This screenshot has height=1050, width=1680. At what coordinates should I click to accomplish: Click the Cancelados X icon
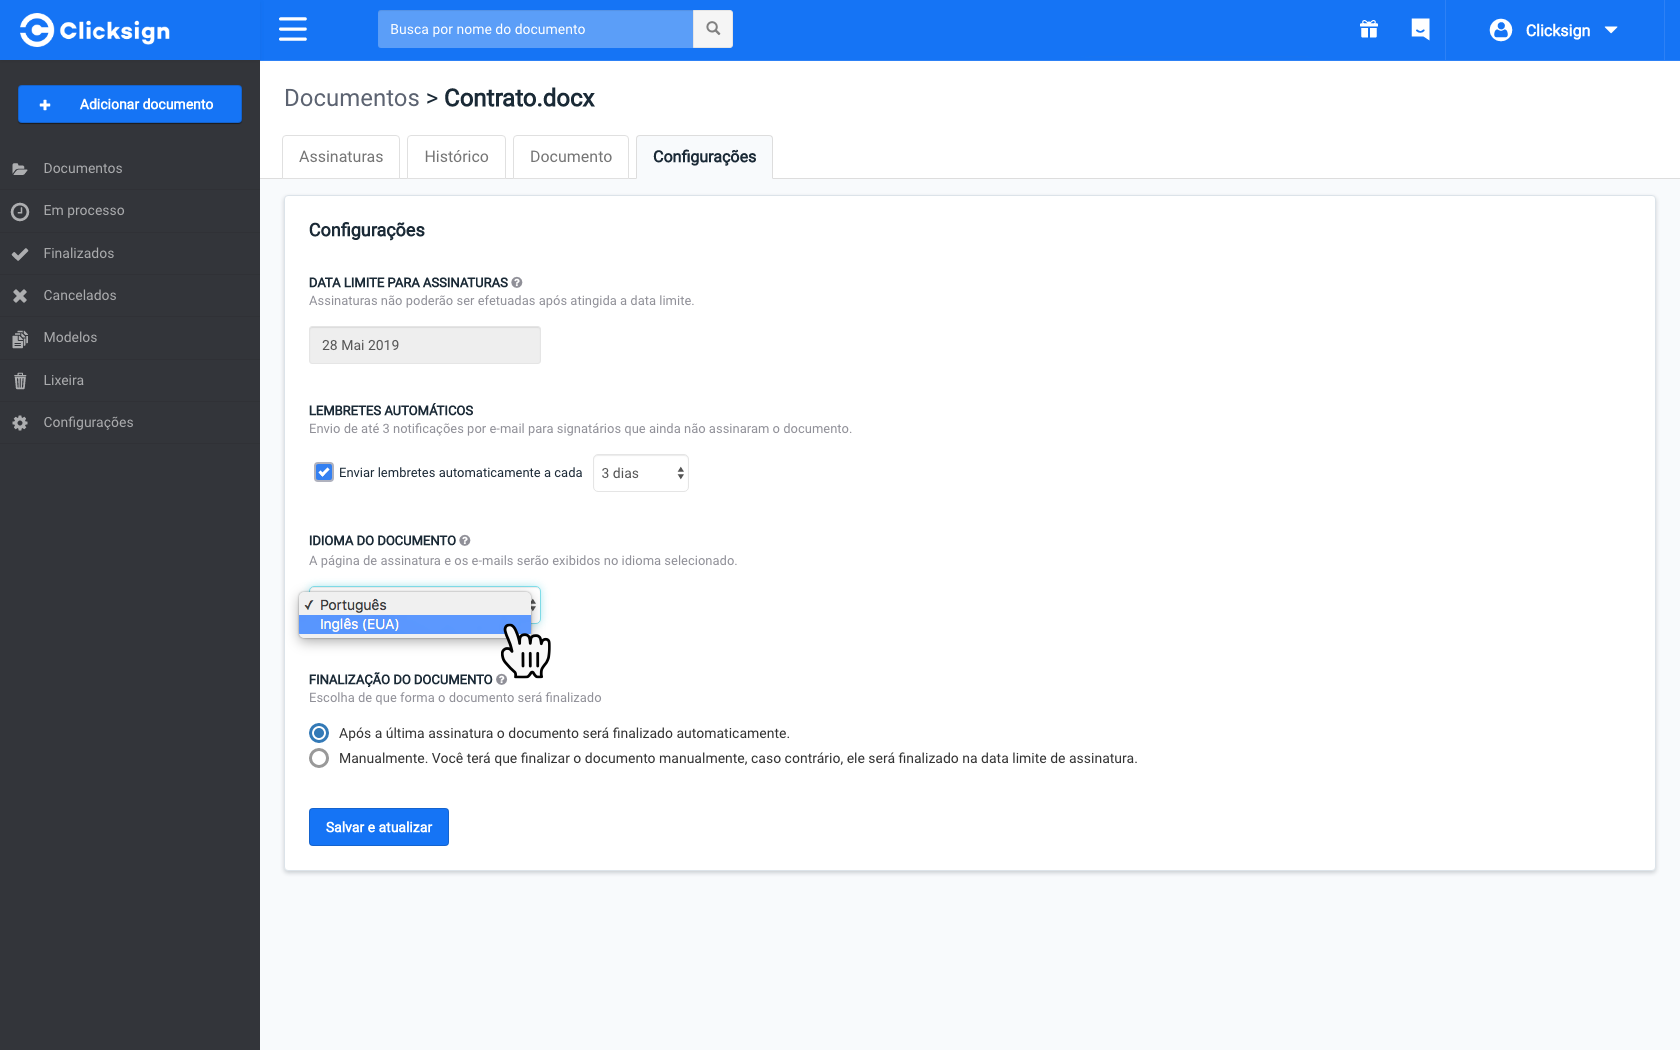(20, 296)
